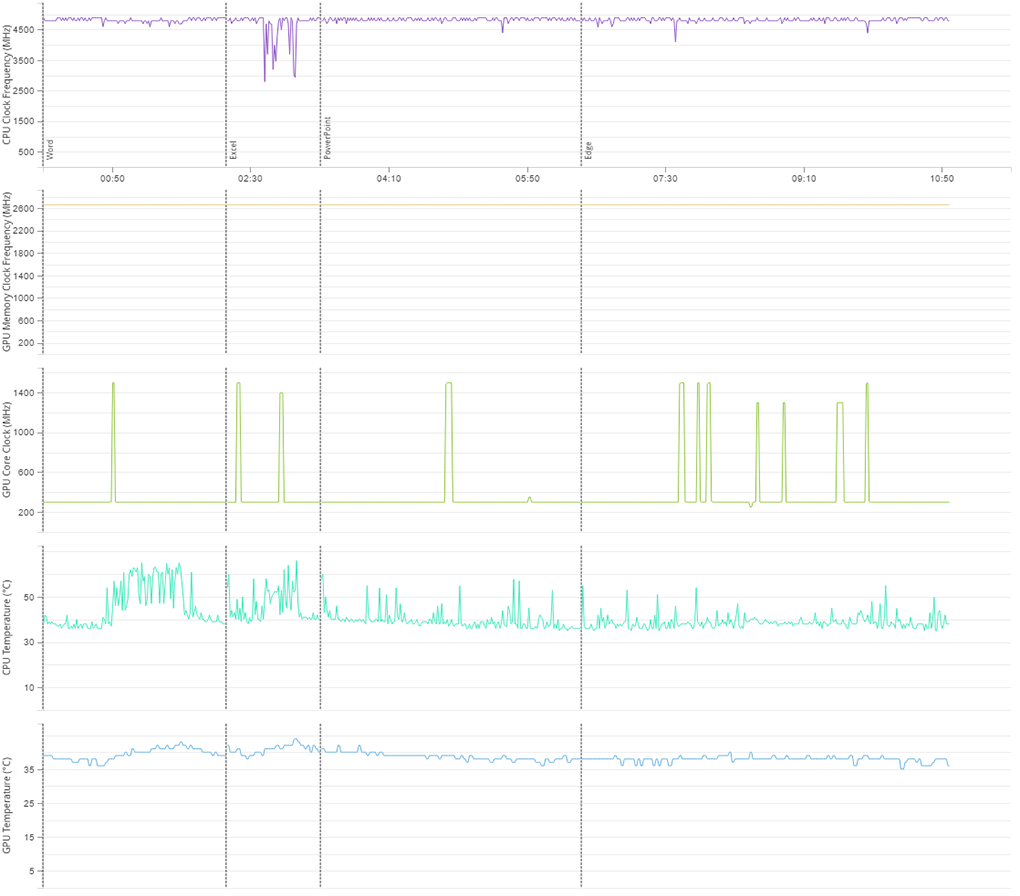Click the 00:50 time tick label

pyautogui.click(x=112, y=178)
